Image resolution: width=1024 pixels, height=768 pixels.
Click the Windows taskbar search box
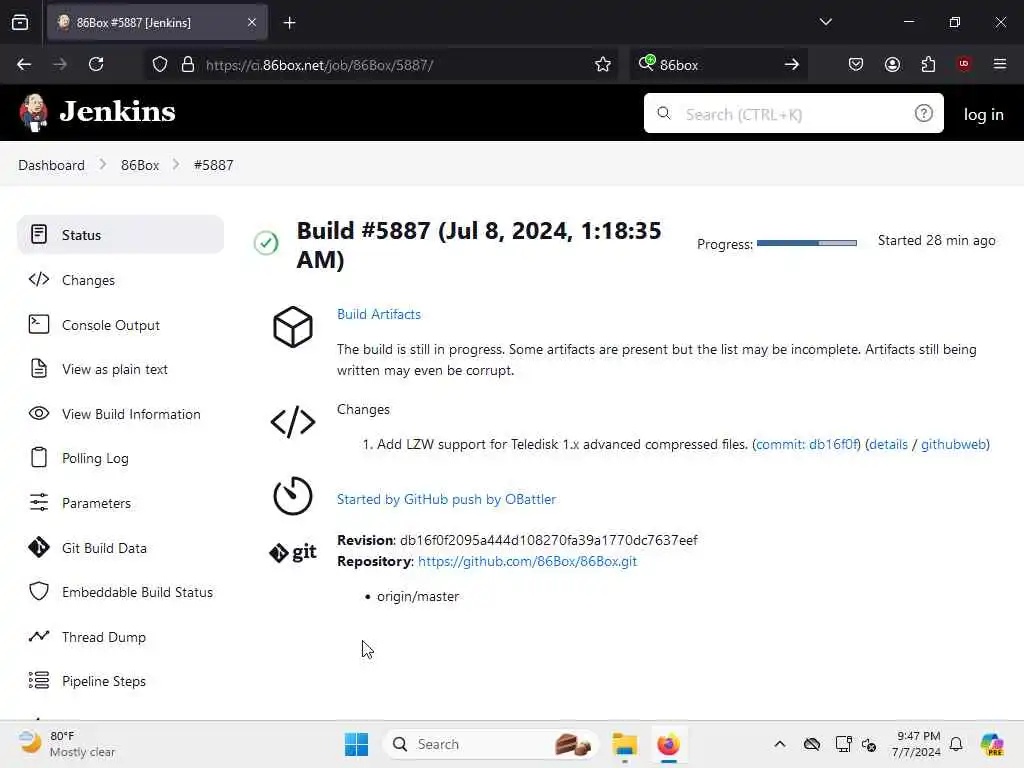click(490, 744)
